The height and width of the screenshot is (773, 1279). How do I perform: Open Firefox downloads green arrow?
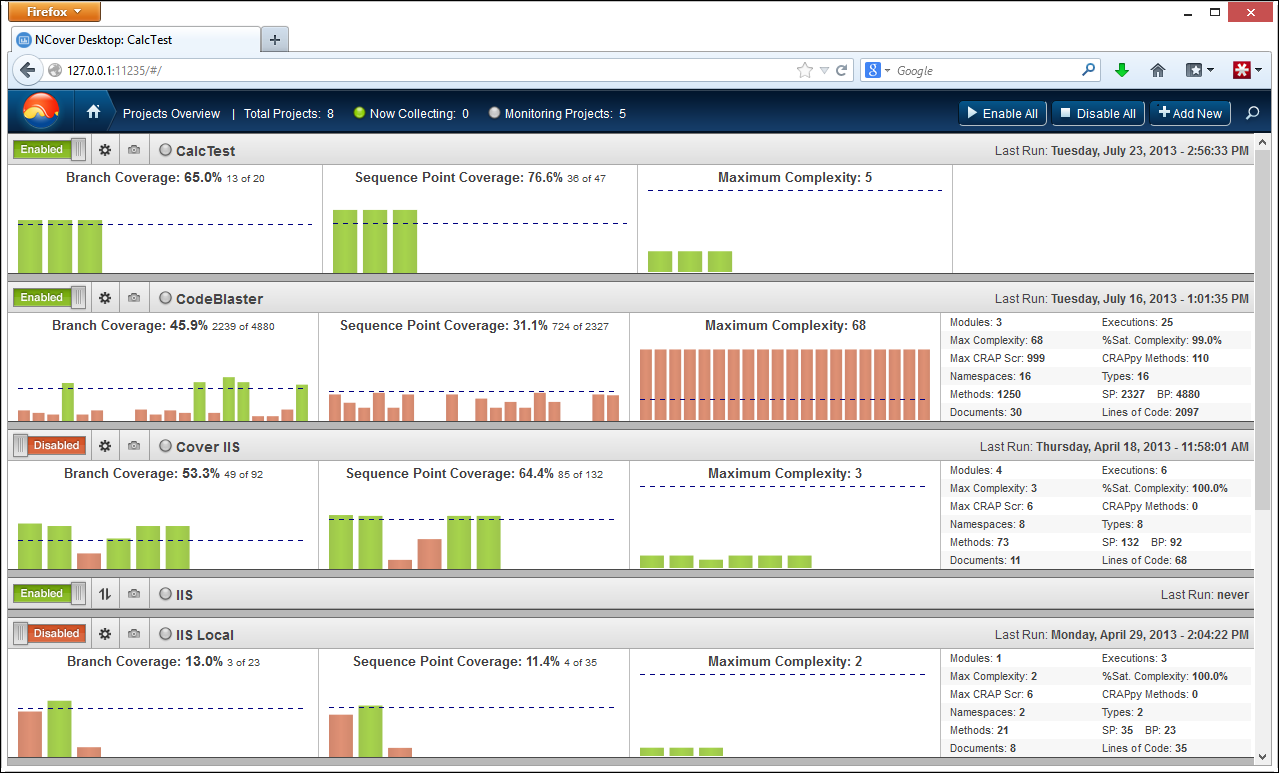(1122, 70)
